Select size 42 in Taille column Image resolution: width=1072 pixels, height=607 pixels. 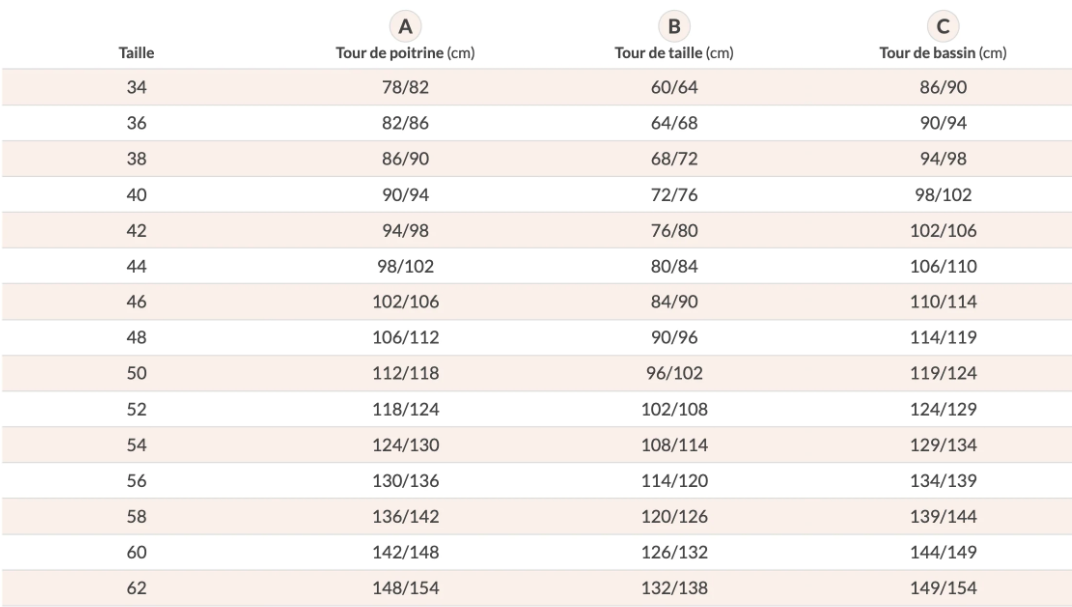[137, 231]
